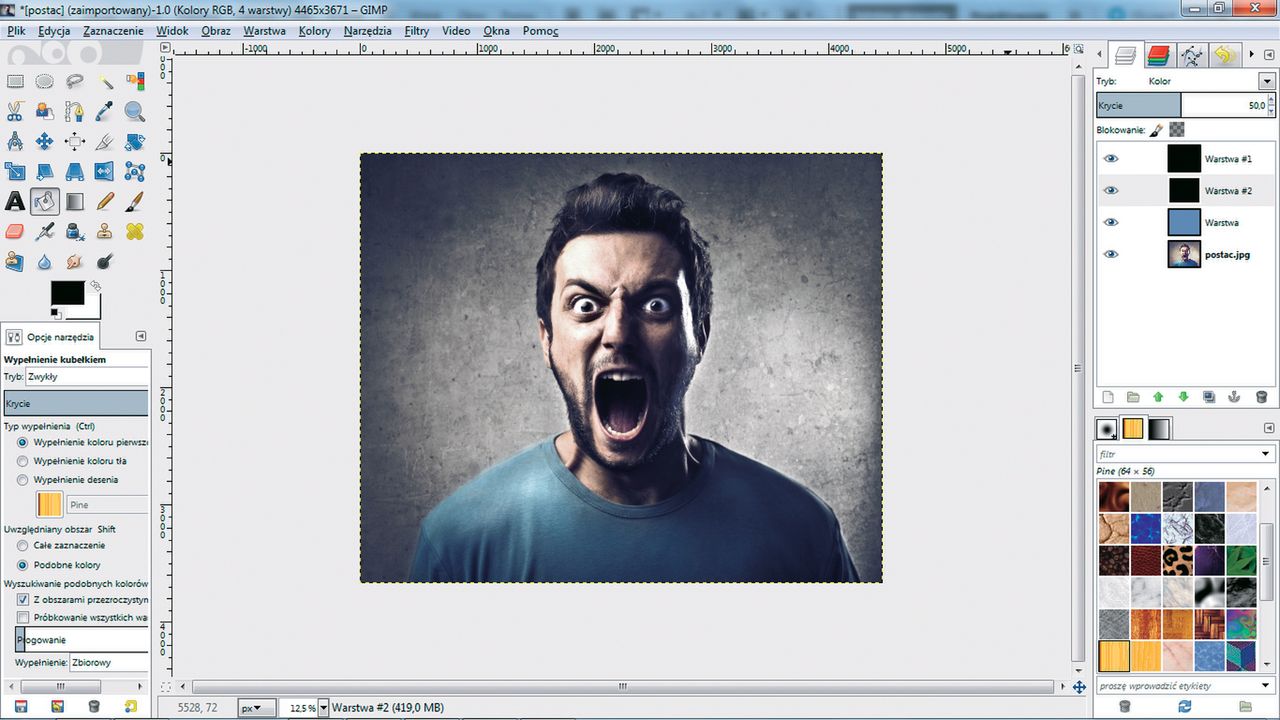1280x720 pixels.
Task: Select the Paintbrush tool
Action: pos(135,201)
